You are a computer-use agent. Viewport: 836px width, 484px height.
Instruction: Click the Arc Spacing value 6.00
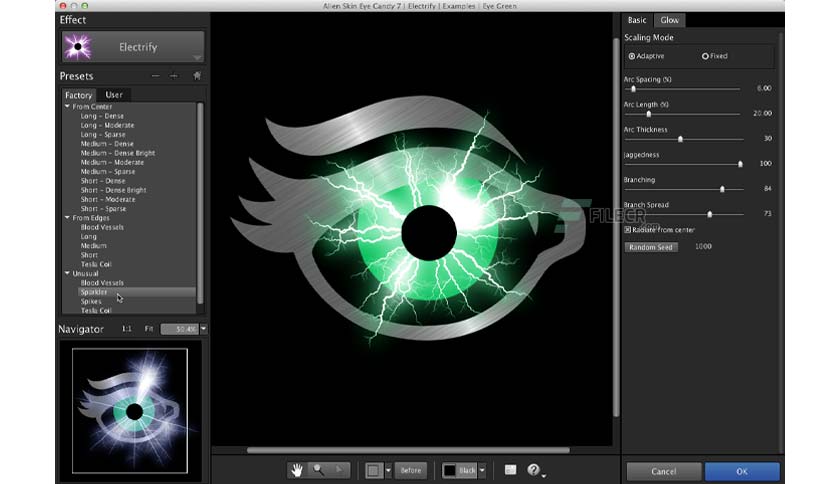pos(763,88)
